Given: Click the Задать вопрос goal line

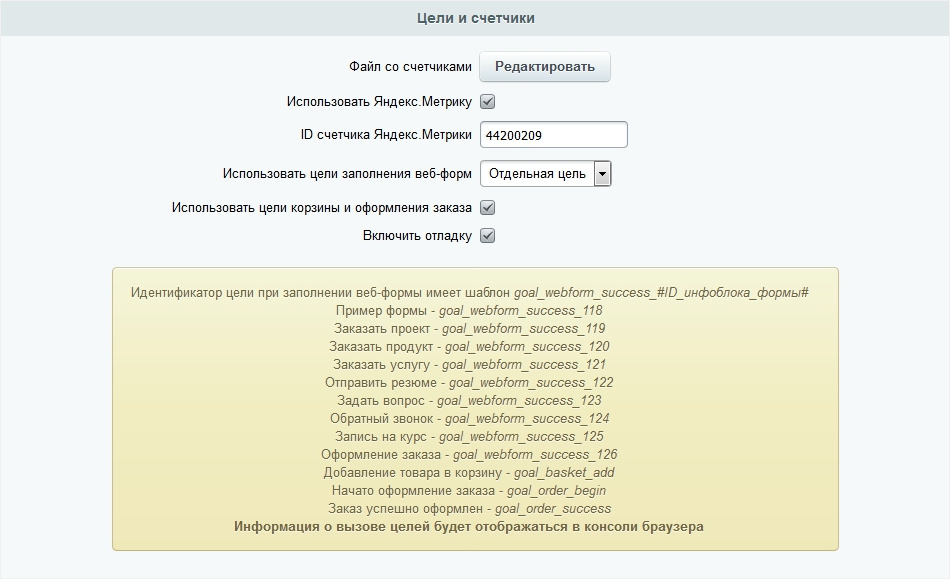Looking at the screenshot, I should pyautogui.click(x=469, y=401).
